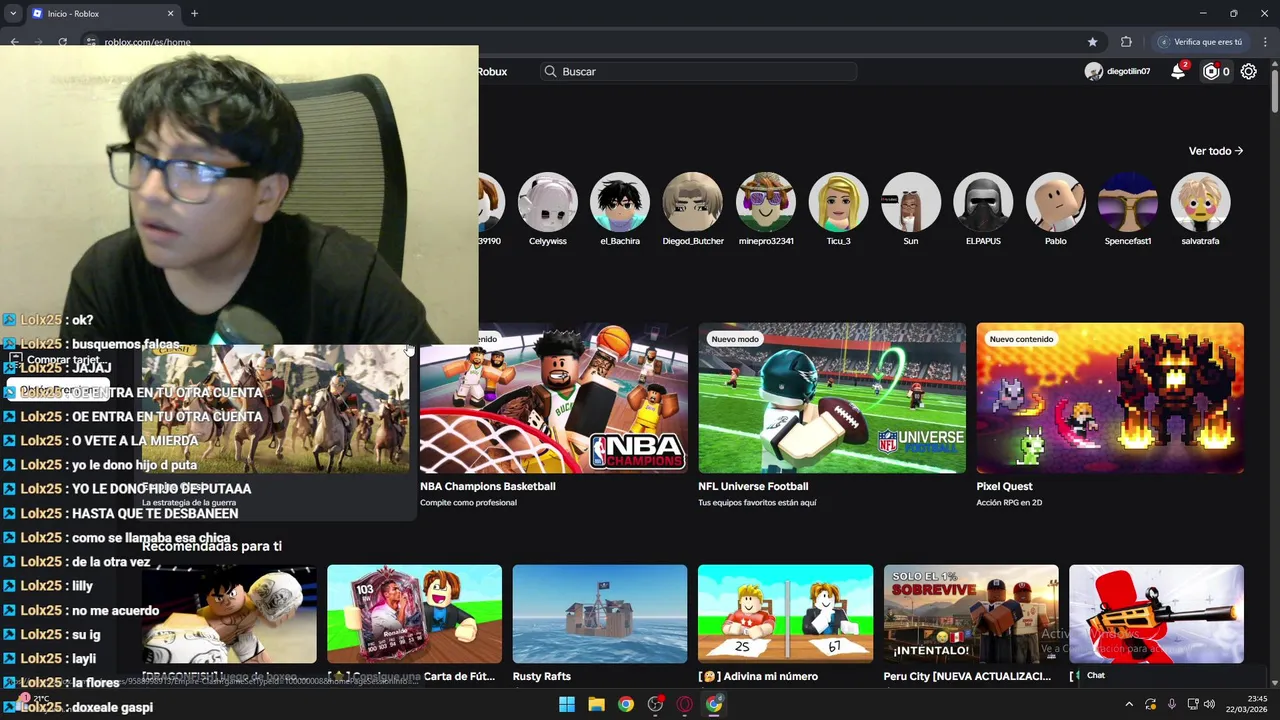Open friend Celyywiss avatar
Viewport: 1280px width, 720px height.
click(x=548, y=202)
